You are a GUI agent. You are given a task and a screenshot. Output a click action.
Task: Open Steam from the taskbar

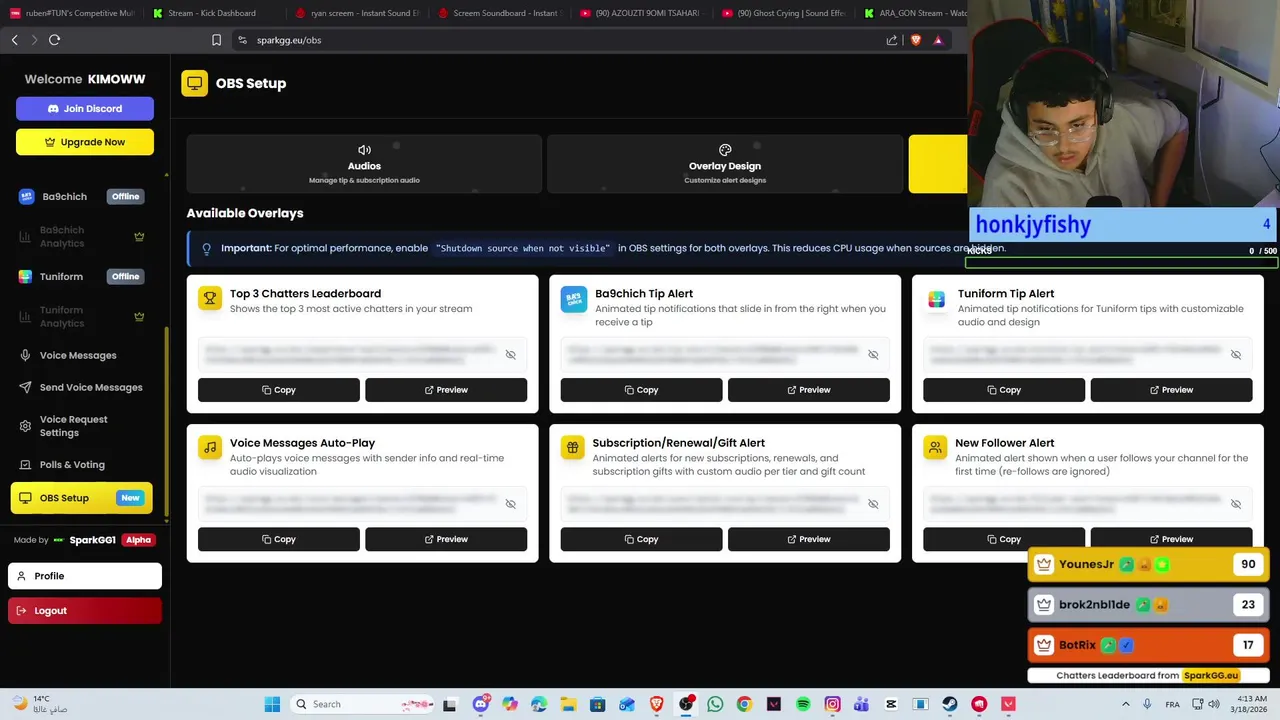(x=950, y=704)
